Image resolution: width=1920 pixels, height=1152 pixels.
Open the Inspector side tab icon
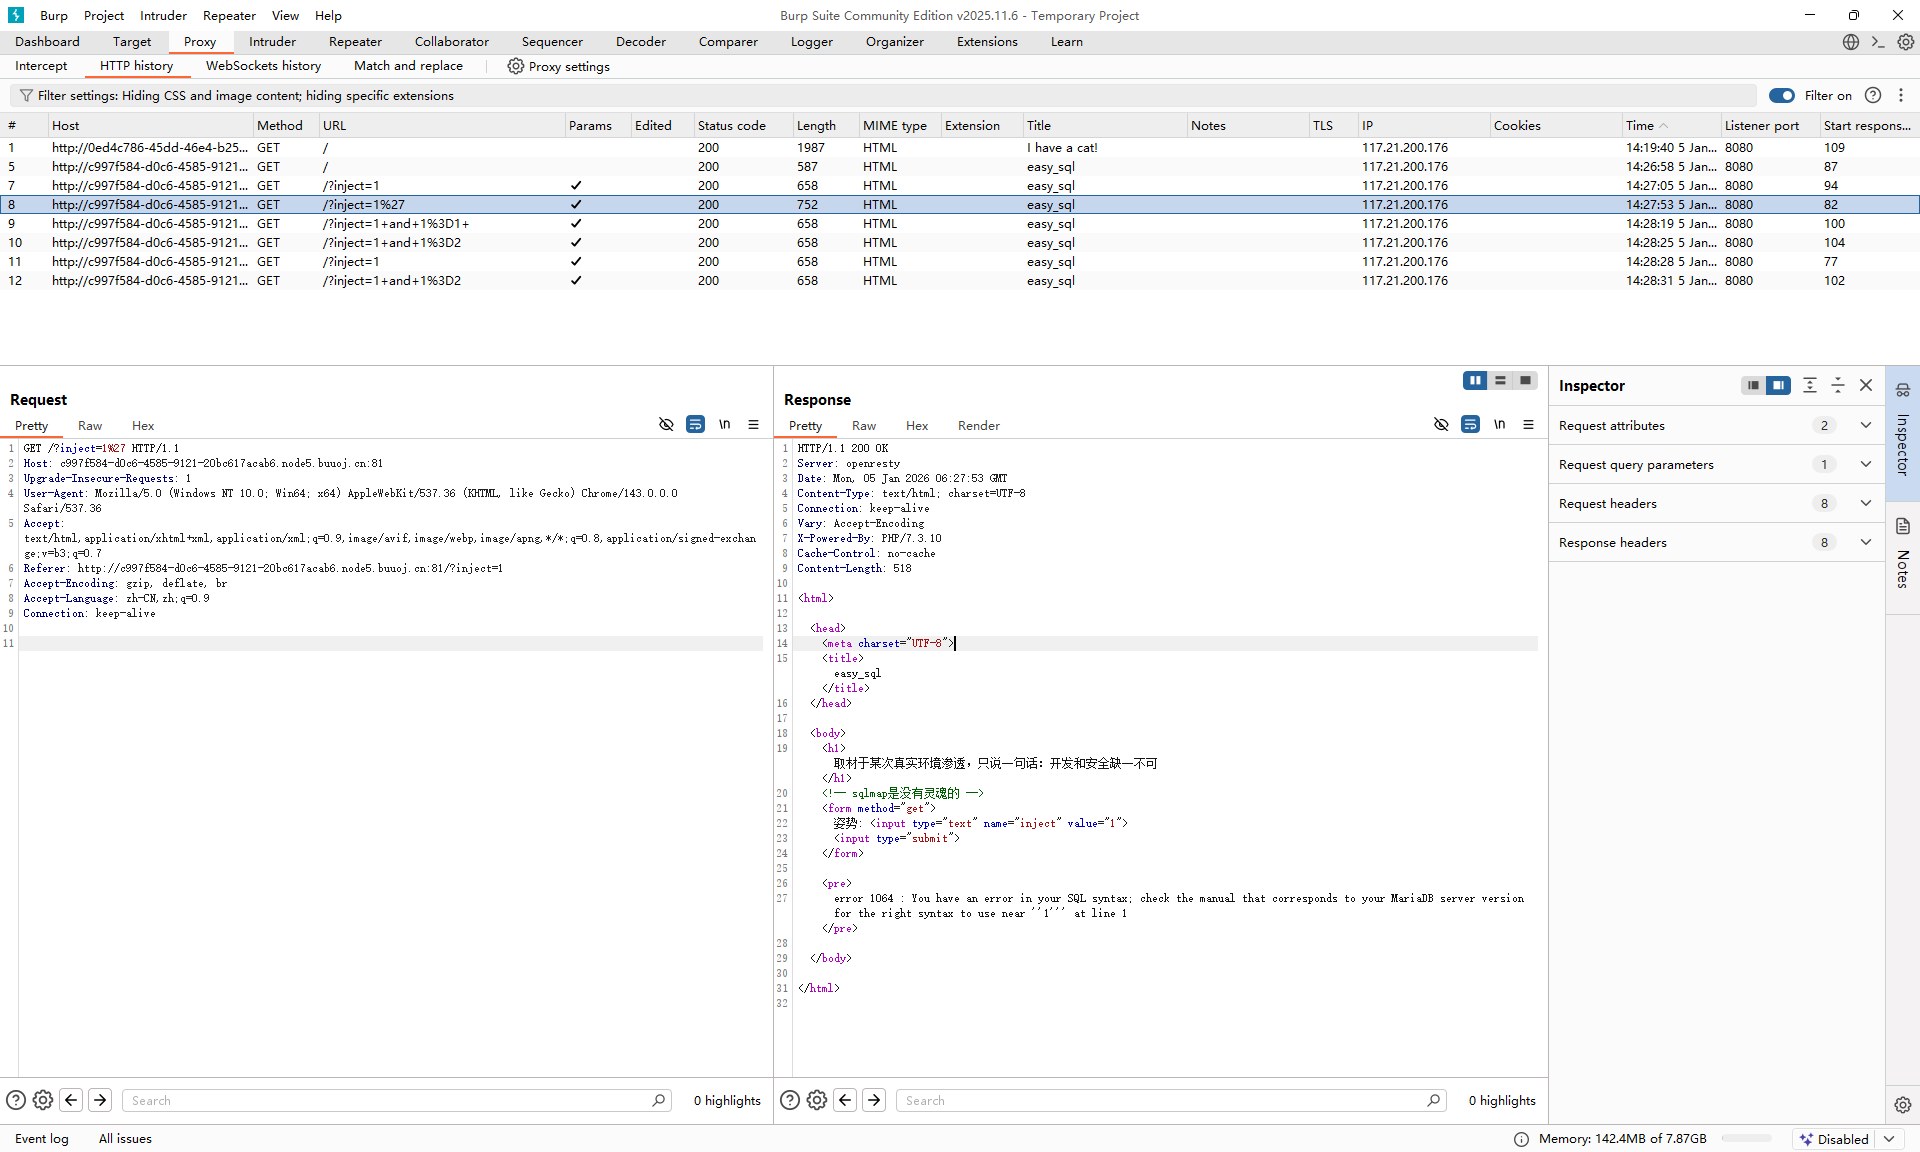pos(1903,390)
